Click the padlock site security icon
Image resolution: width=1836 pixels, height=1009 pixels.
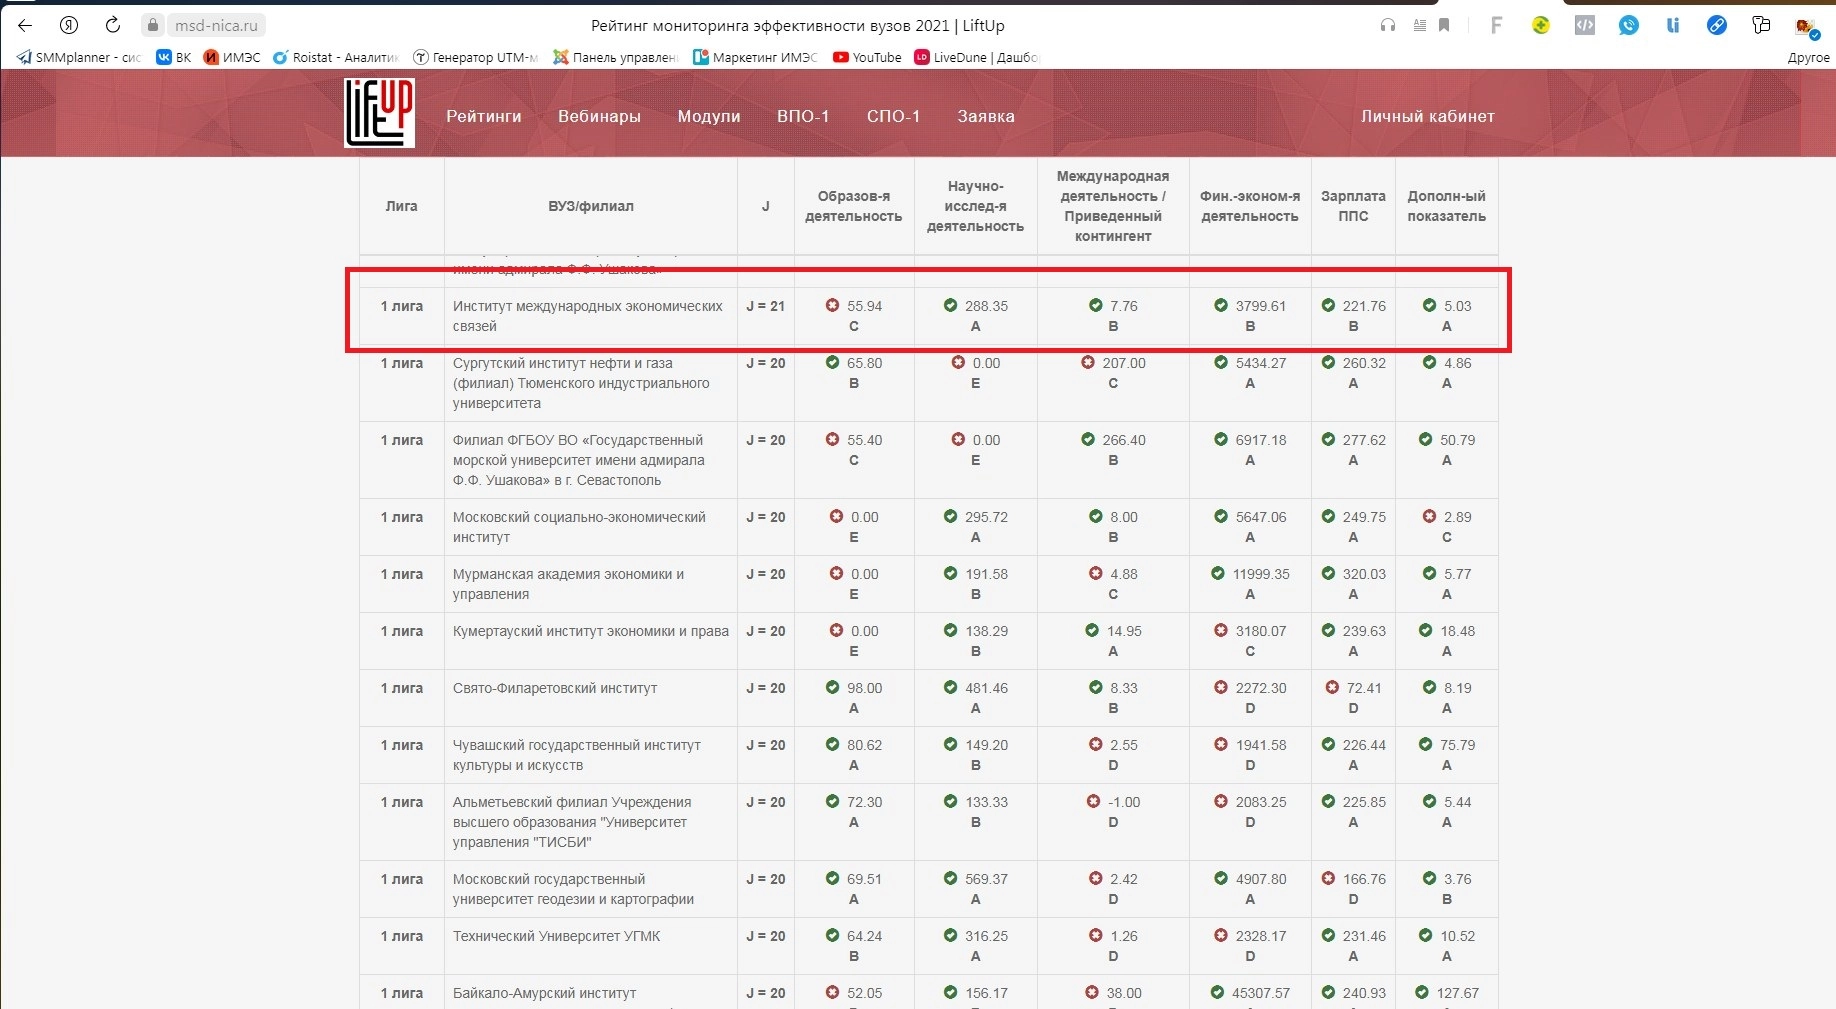(153, 26)
